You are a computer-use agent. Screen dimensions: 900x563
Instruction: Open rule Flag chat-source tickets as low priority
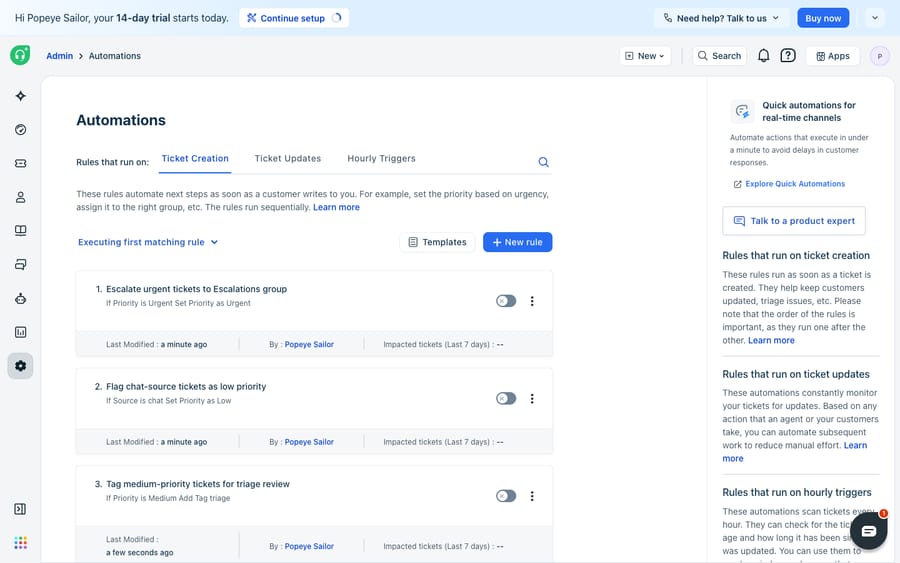point(186,387)
